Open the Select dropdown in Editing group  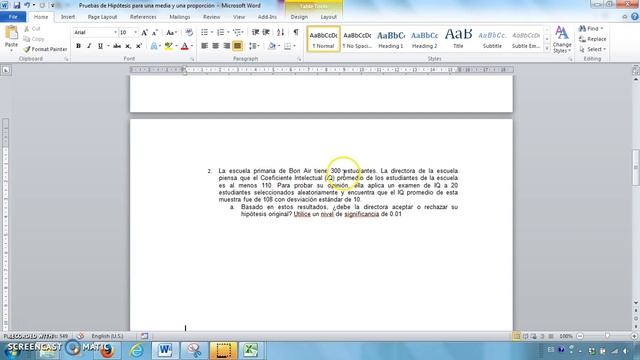click(592, 49)
